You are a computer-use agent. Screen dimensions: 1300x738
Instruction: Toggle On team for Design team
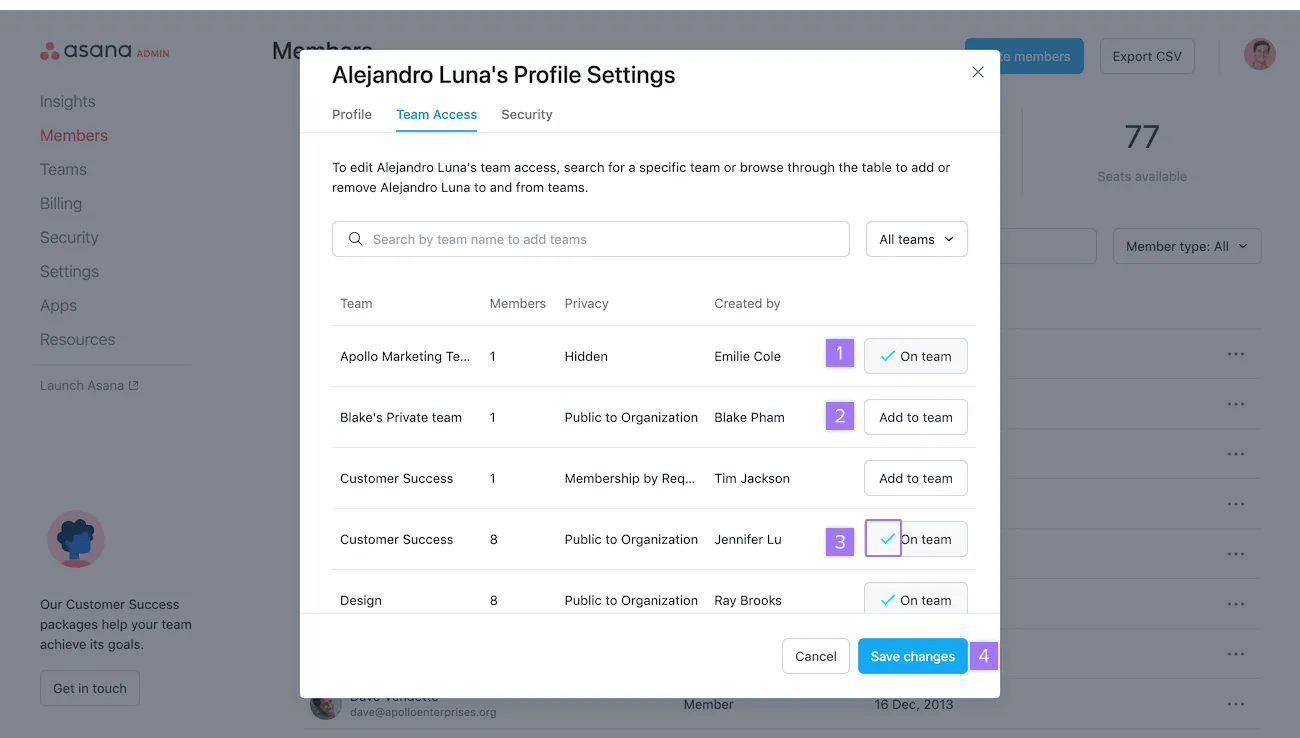[x=915, y=599]
